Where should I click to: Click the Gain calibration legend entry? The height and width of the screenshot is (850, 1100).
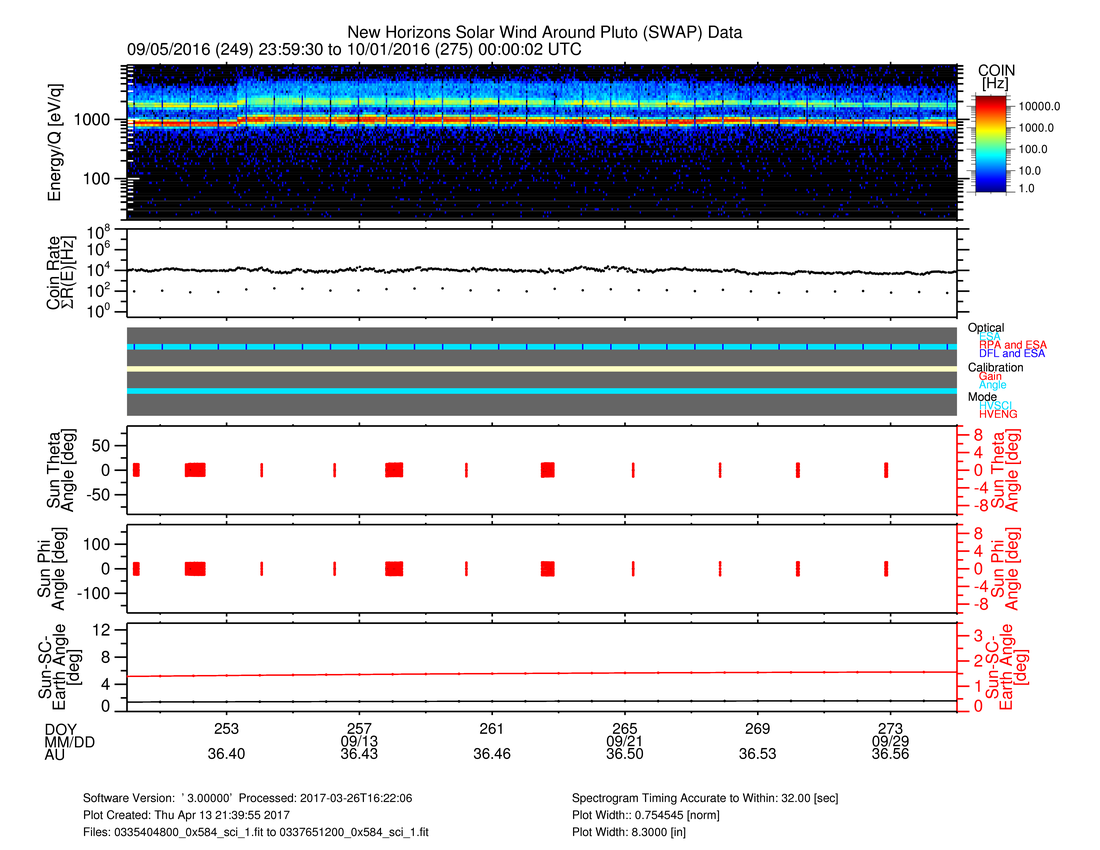pyautogui.click(x=990, y=376)
